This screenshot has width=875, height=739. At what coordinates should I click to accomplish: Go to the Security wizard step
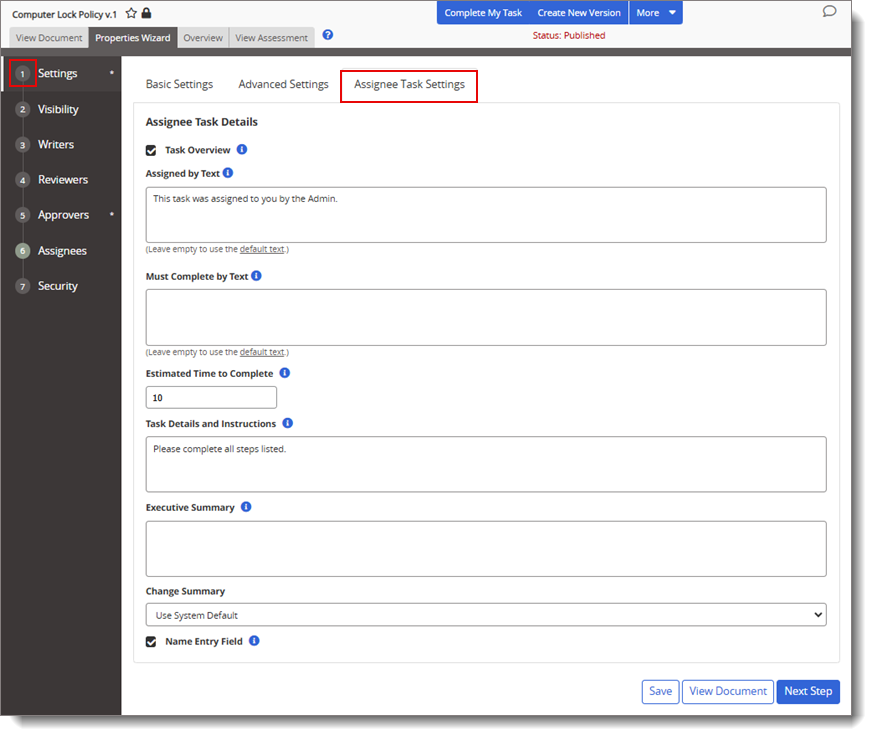pyautogui.click(x=57, y=286)
